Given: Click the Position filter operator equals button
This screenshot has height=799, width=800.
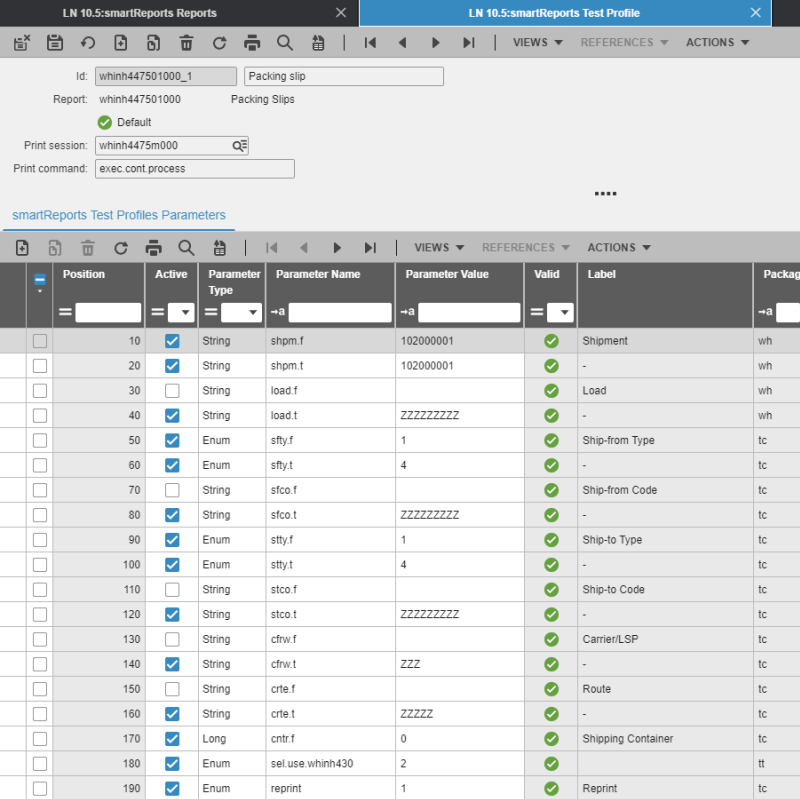Looking at the screenshot, I should click(x=65, y=312).
